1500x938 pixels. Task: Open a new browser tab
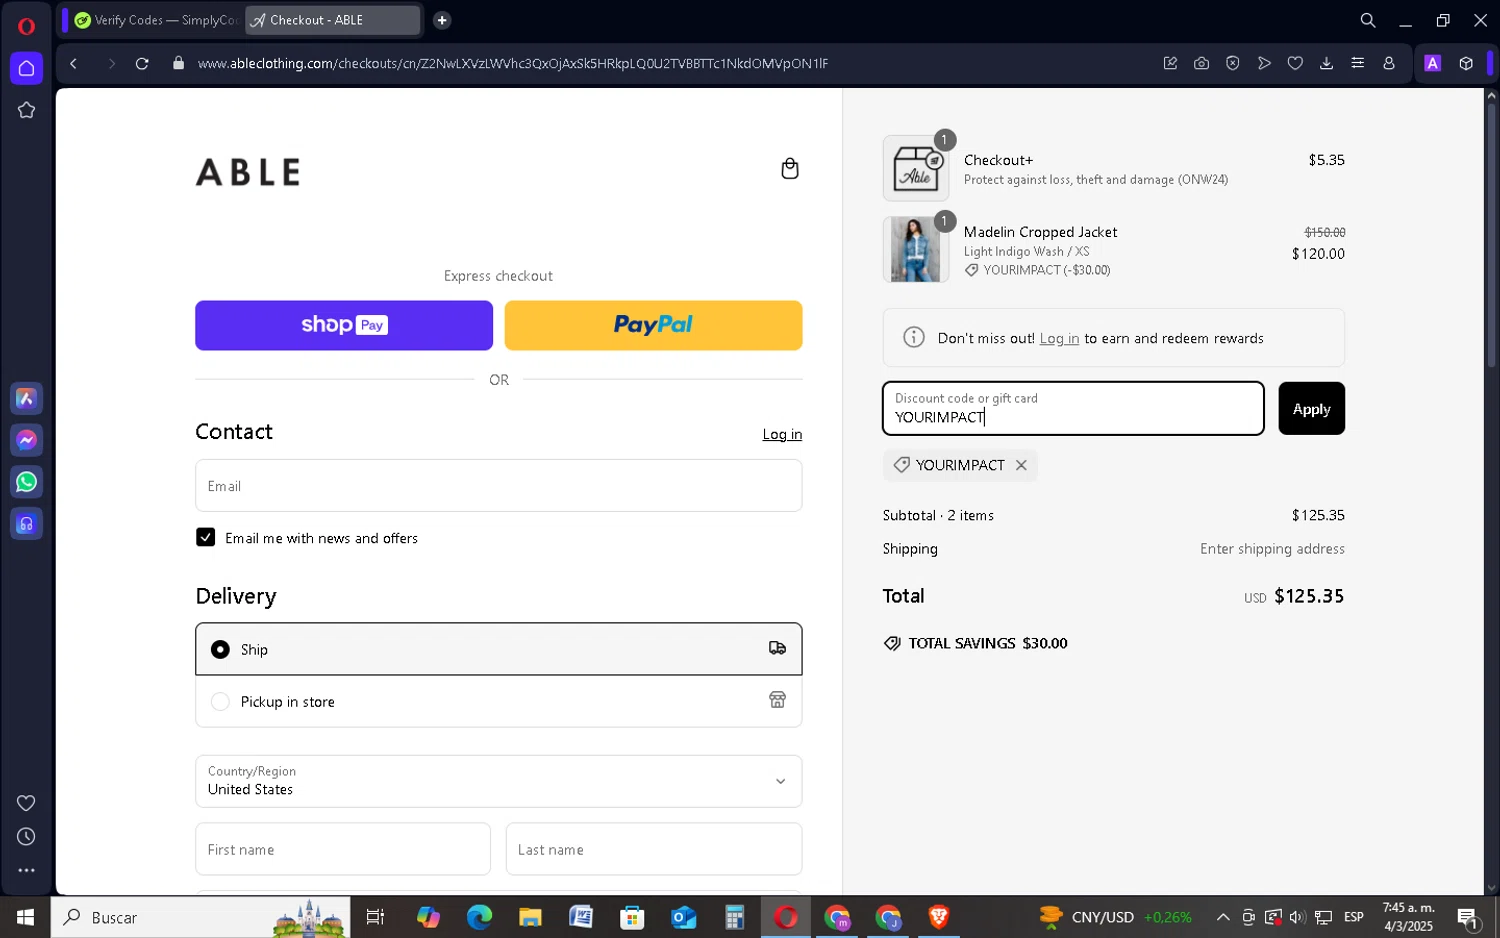(442, 20)
